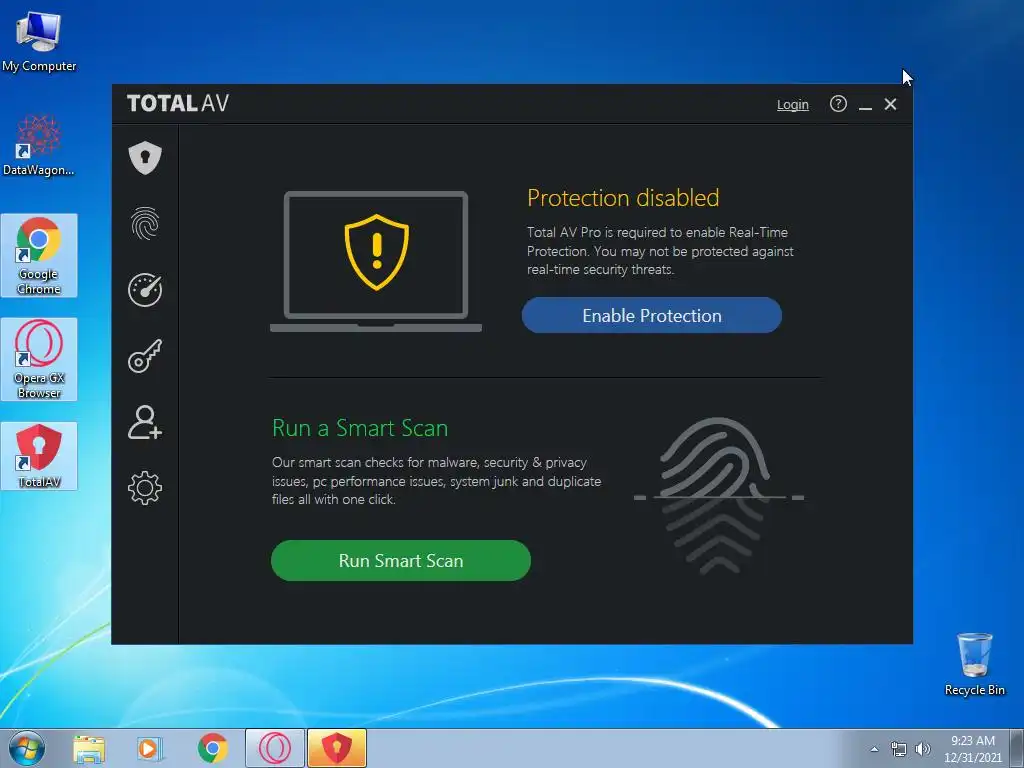Viewport: 1024px width, 768px height.
Task: Click the TOTAL AV logo in header
Action: coord(178,103)
